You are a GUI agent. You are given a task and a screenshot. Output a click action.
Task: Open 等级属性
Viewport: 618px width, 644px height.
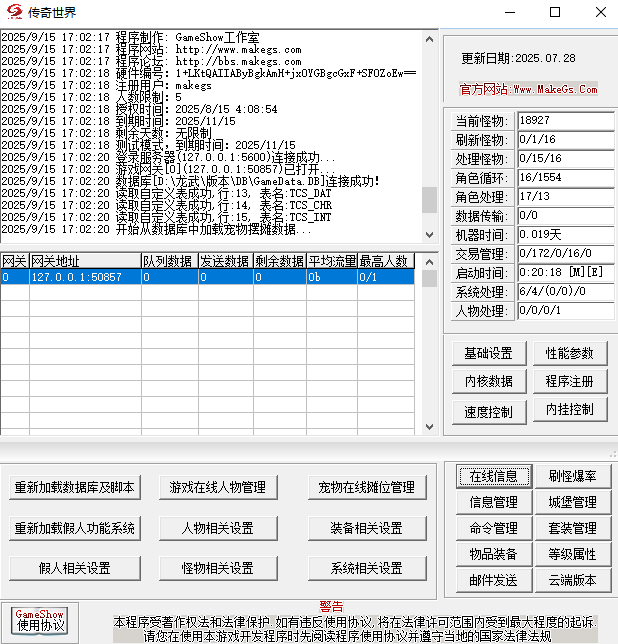coord(573,554)
